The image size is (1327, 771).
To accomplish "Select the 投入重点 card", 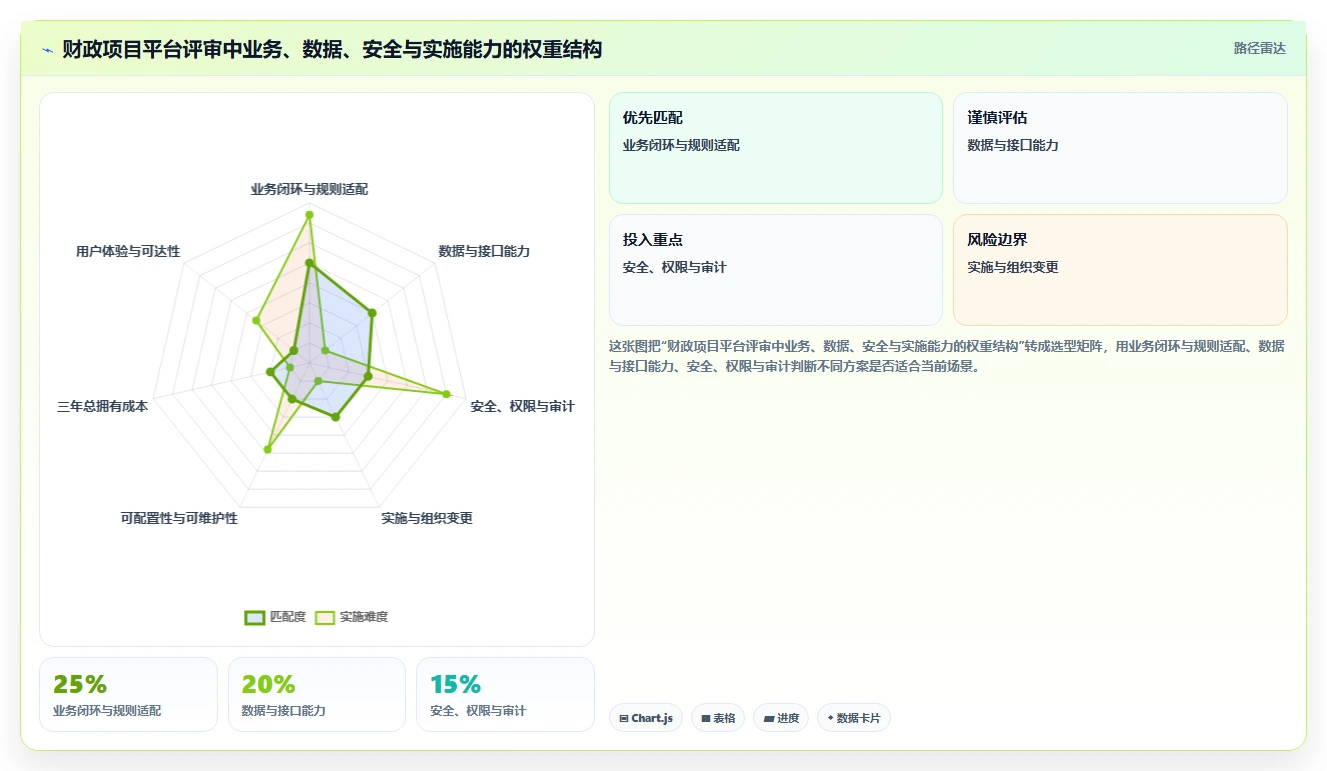I will click(x=776, y=270).
